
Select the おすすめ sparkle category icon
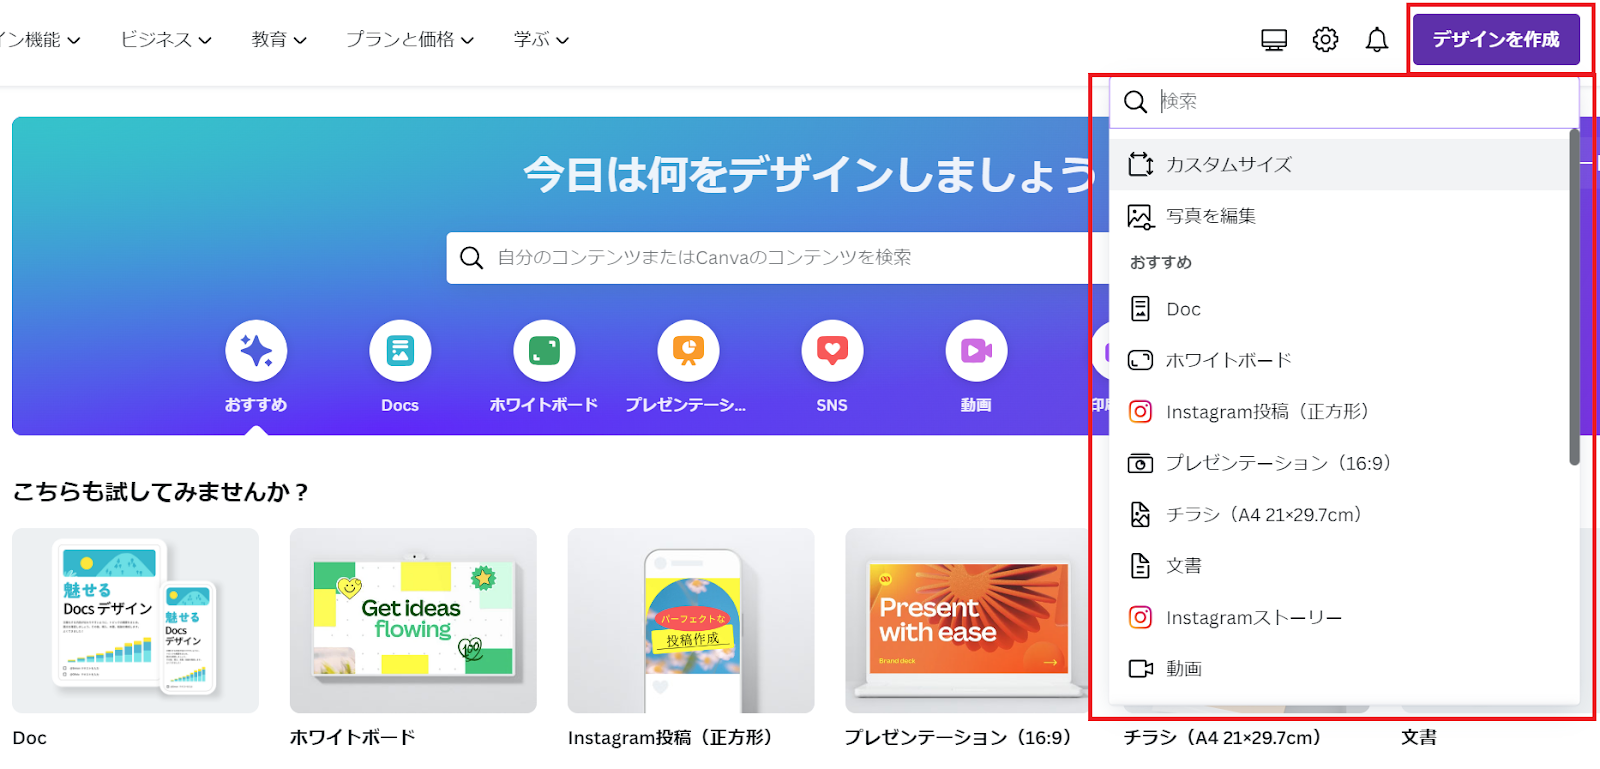click(x=256, y=351)
